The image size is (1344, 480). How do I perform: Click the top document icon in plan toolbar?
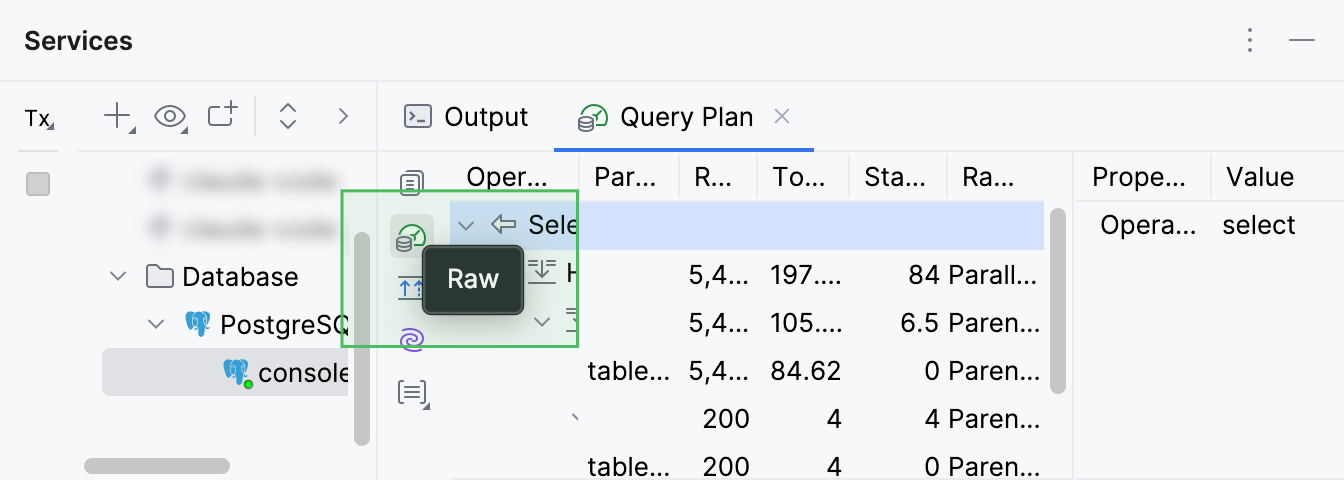coord(411,184)
